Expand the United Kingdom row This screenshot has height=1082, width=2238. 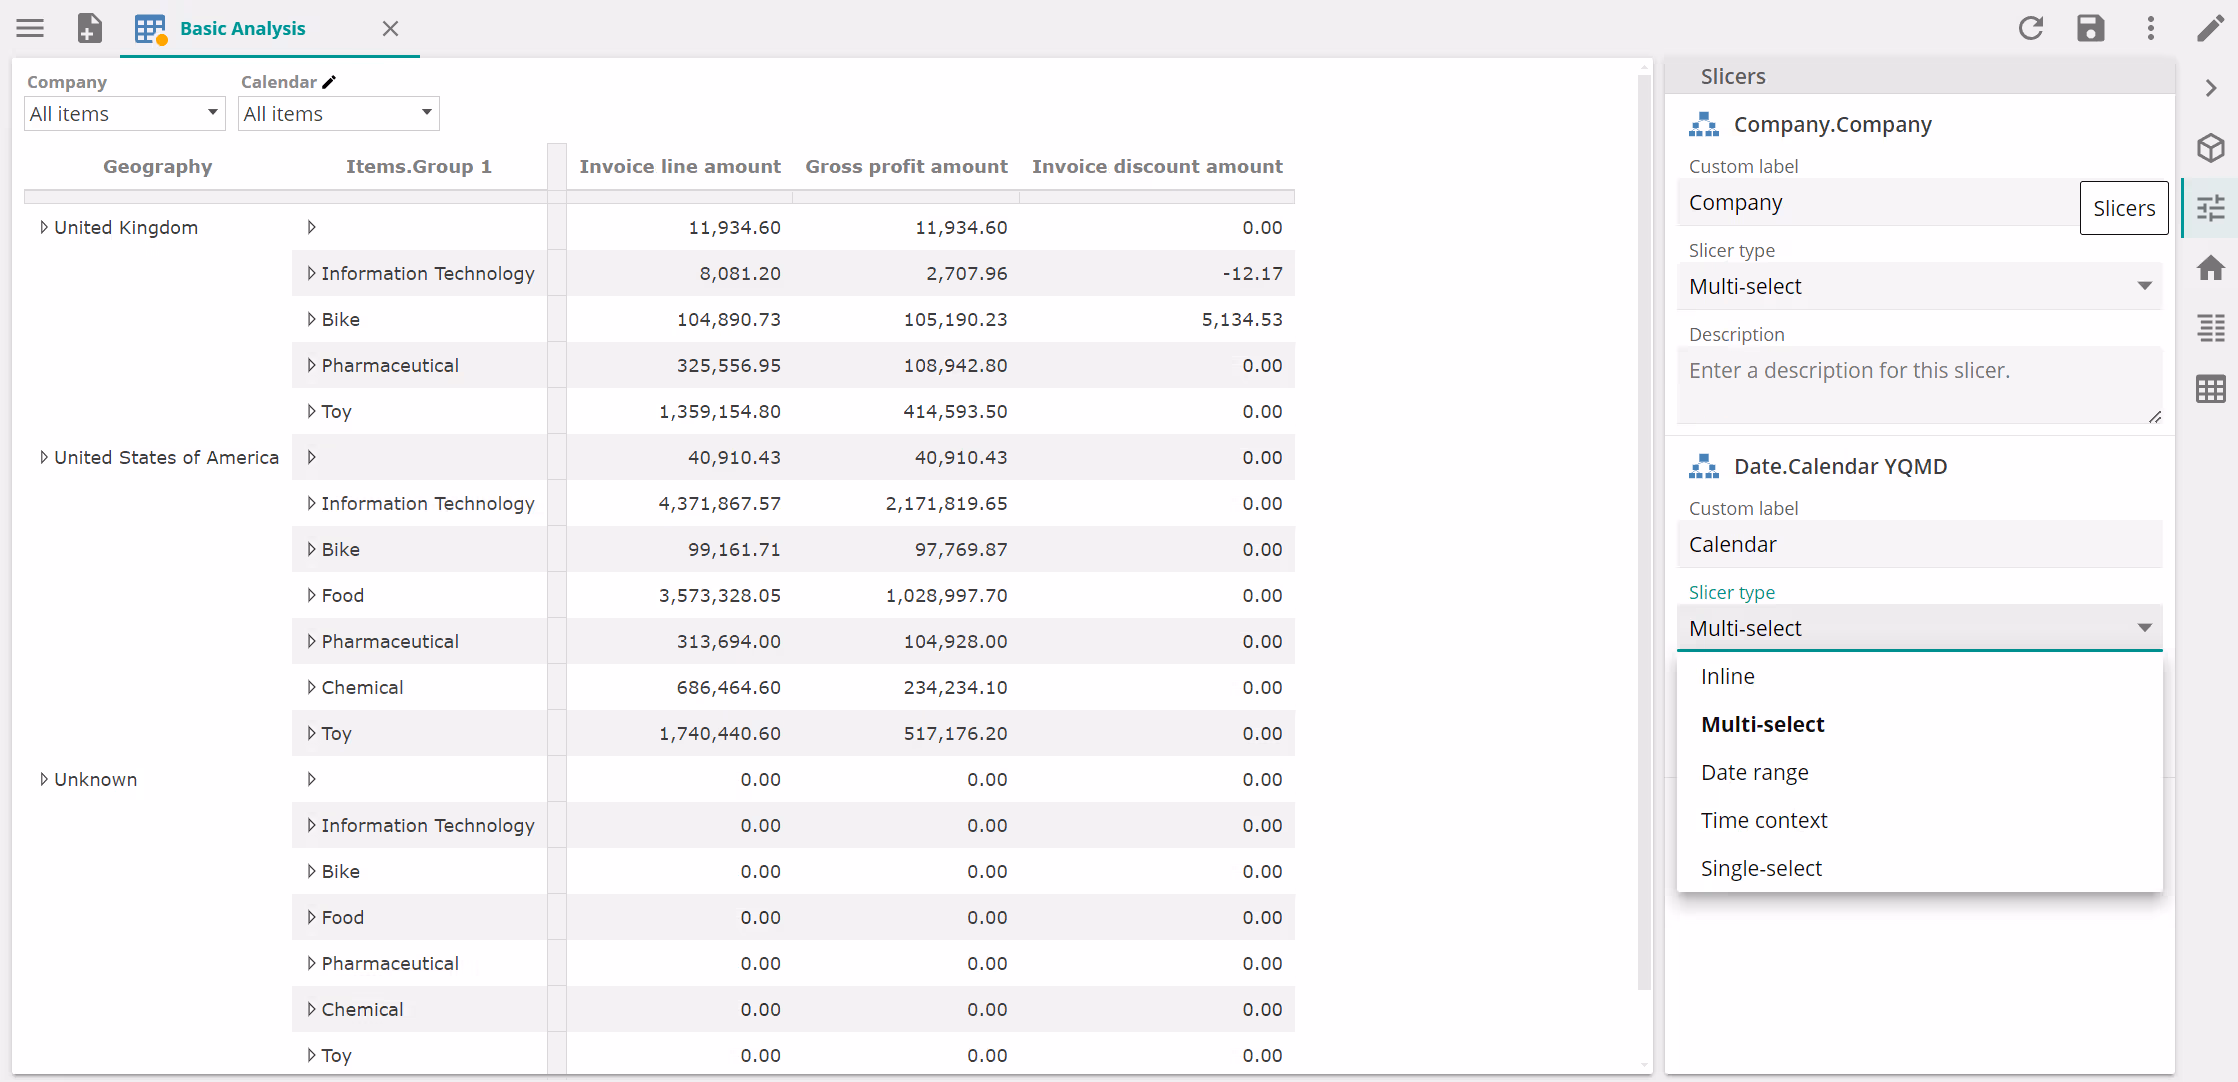point(43,228)
